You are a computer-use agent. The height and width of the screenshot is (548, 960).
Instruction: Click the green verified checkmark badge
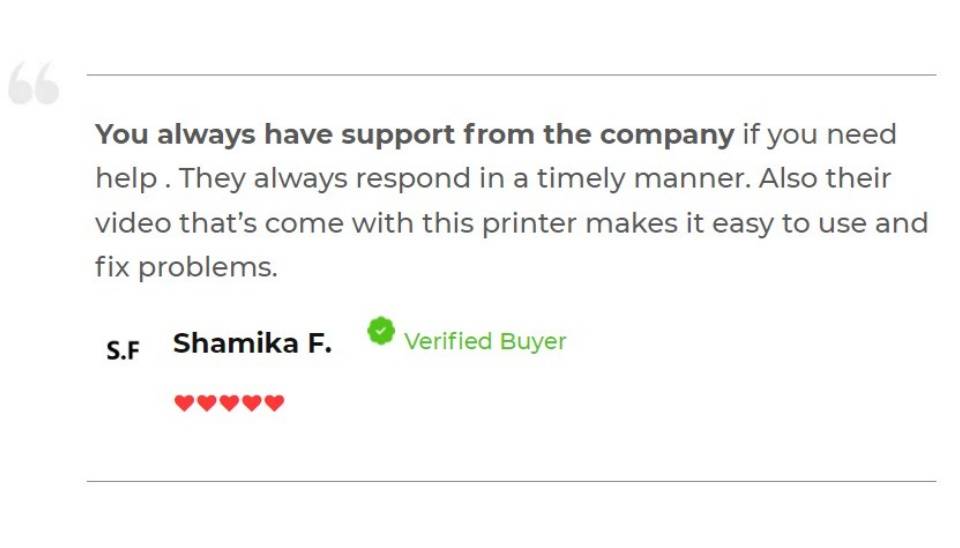(381, 331)
